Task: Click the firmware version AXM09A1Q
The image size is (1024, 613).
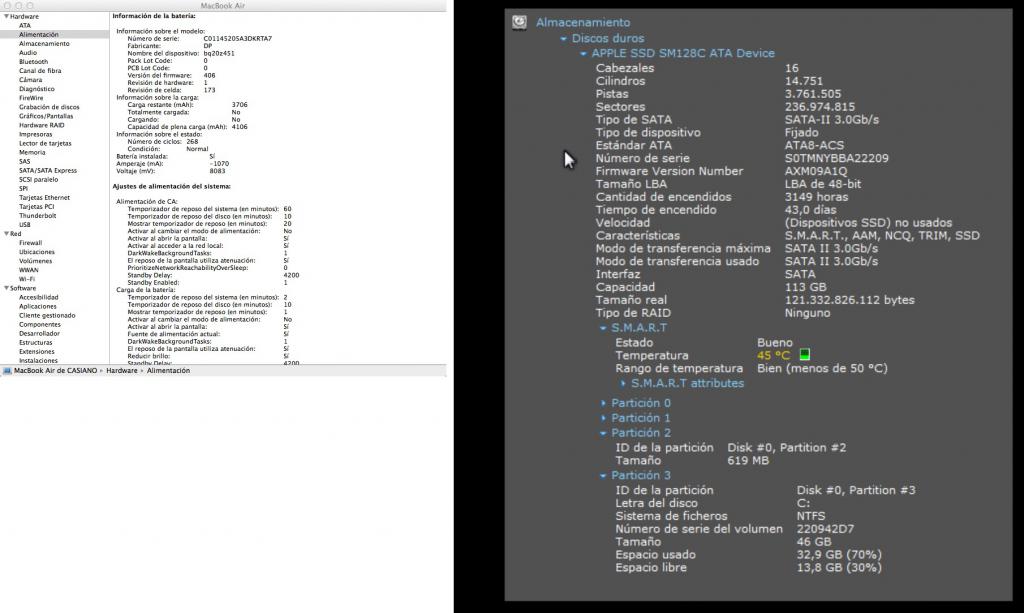Action: point(816,171)
